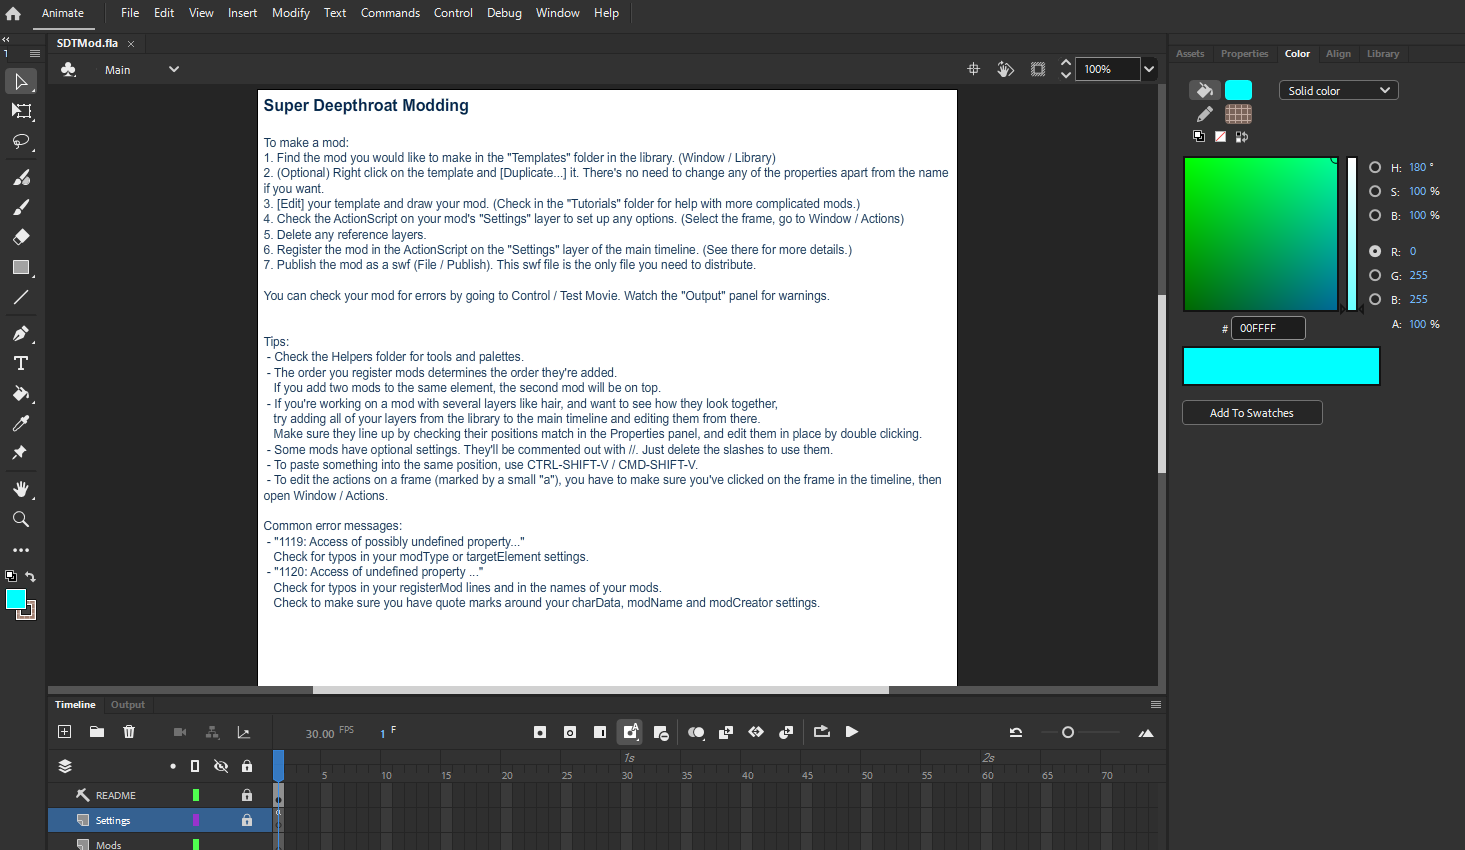Select the Paint Bucket tool
This screenshot has height=850, width=1465.
point(21,393)
